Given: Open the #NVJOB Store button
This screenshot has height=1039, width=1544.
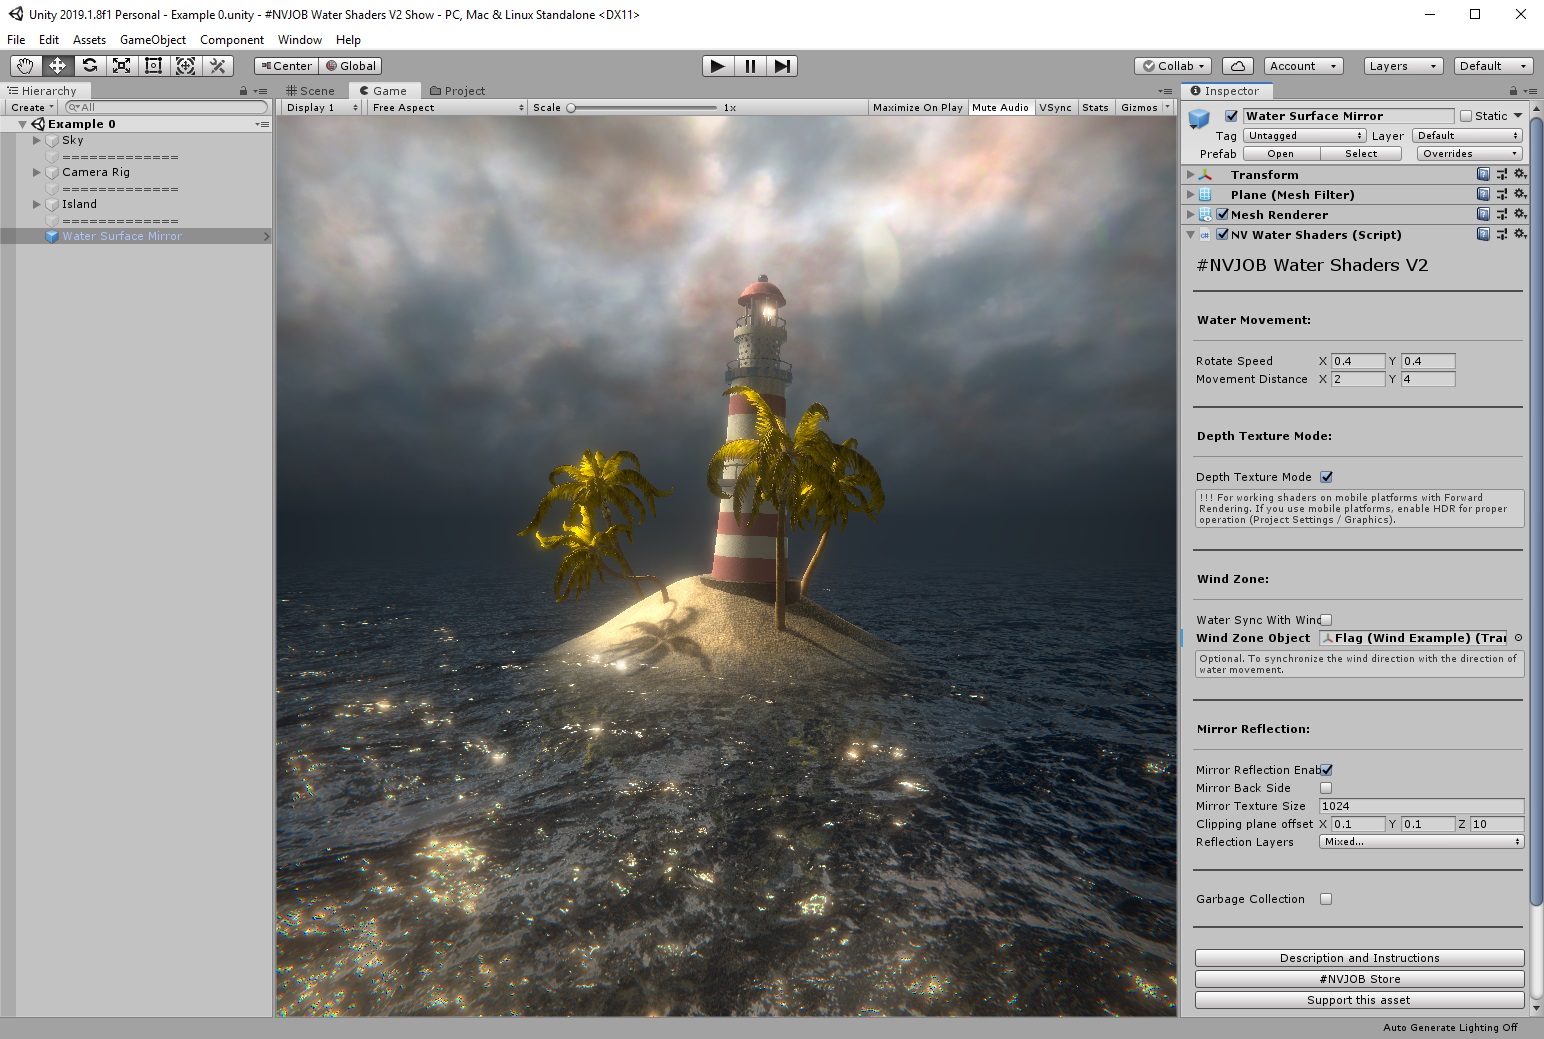Looking at the screenshot, I should (1359, 979).
